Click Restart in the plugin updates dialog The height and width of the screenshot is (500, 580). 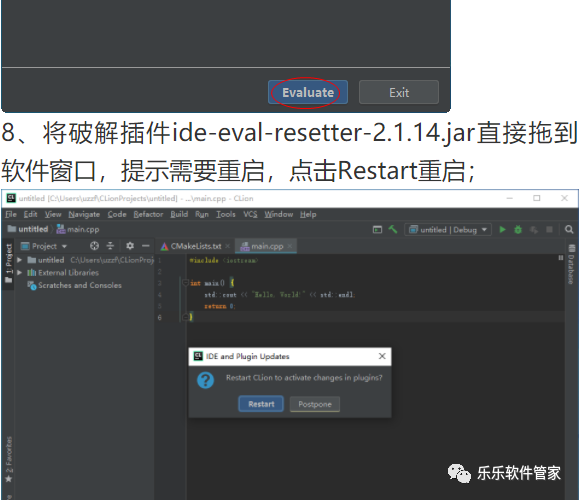tap(261, 404)
